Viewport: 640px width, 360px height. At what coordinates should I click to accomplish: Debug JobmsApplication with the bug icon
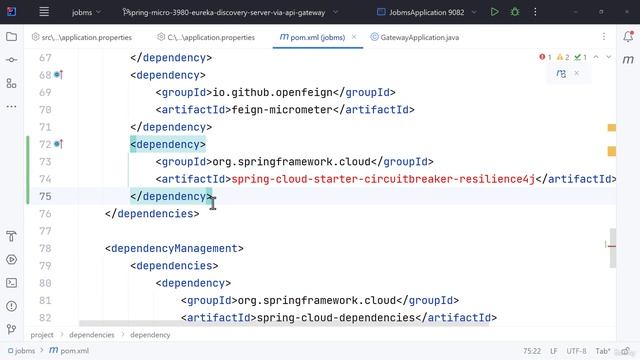(515, 12)
